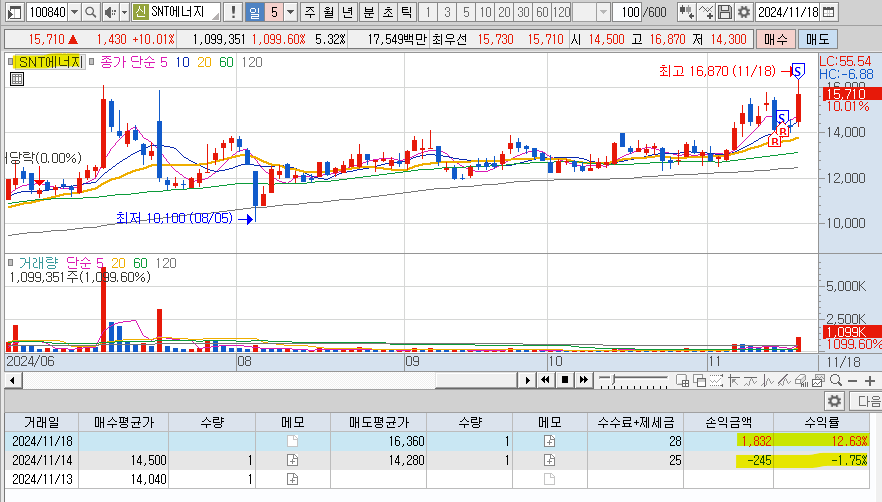The width and height of the screenshot is (882, 502).
Task: Switch to 틱 tick period
Action: coord(407,12)
